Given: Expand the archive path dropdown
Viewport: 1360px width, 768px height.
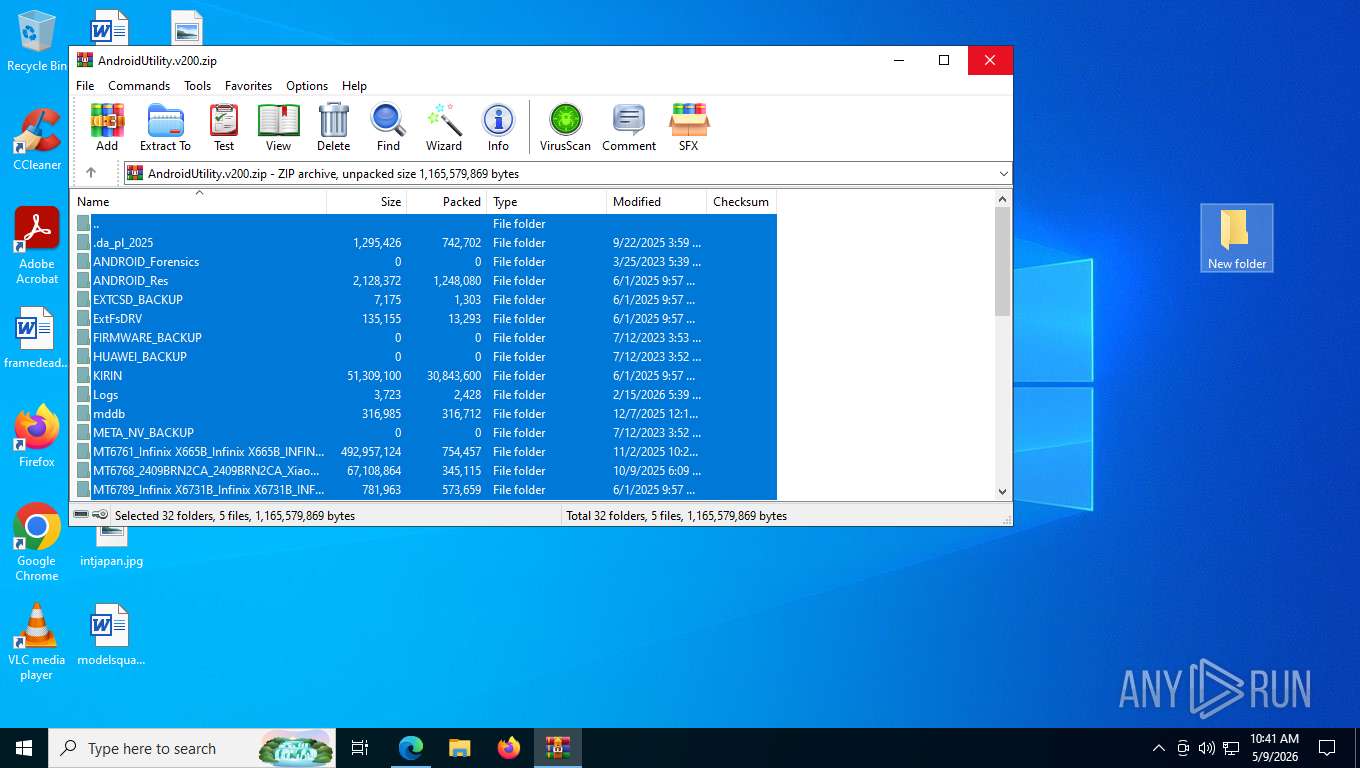Looking at the screenshot, I should tap(1003, 174).
